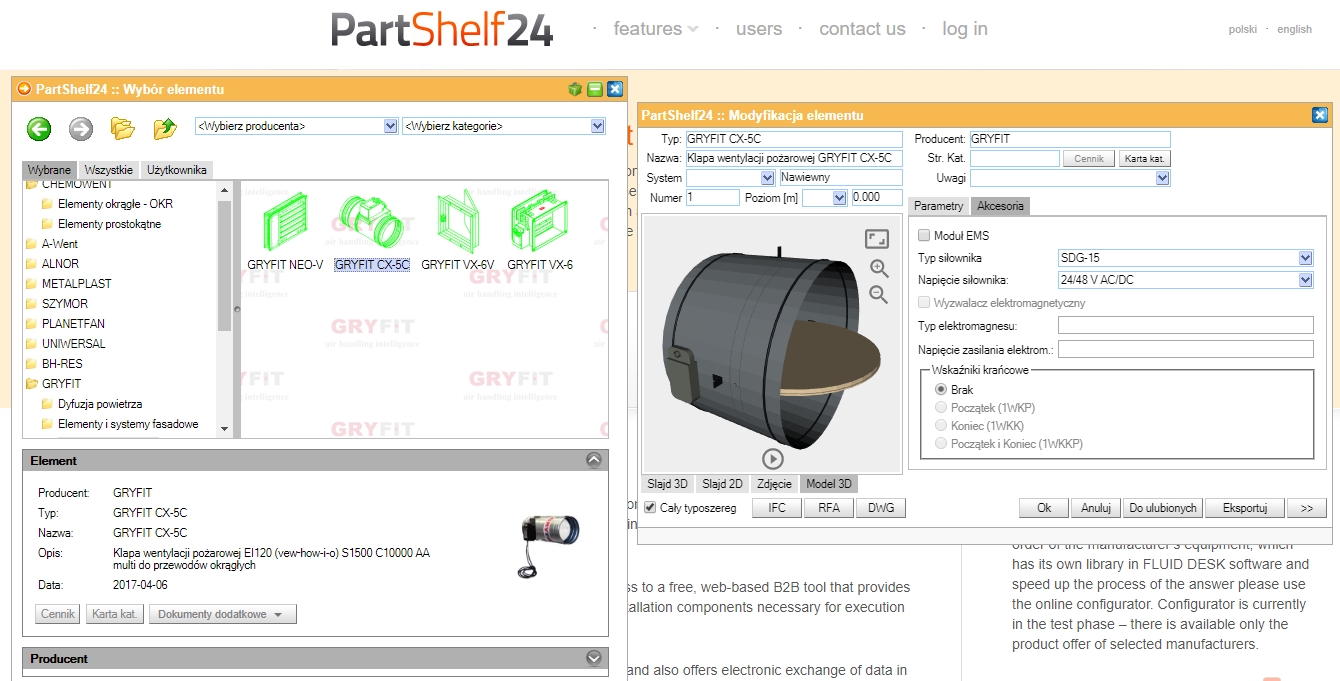Image resolution: width=1340 pixels, height=681 pixels.
Task: Zoom out of the 3D model
Action: point(879,294)
